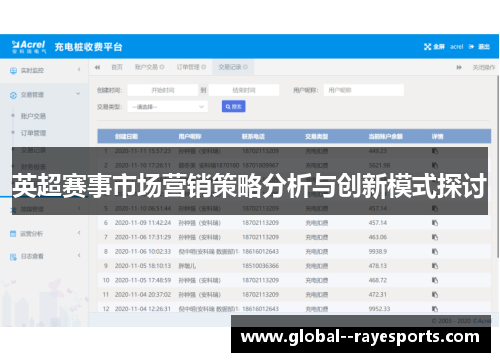Click the 联系电话 column header
Screen dimensions: 500x362
(253, 137)
